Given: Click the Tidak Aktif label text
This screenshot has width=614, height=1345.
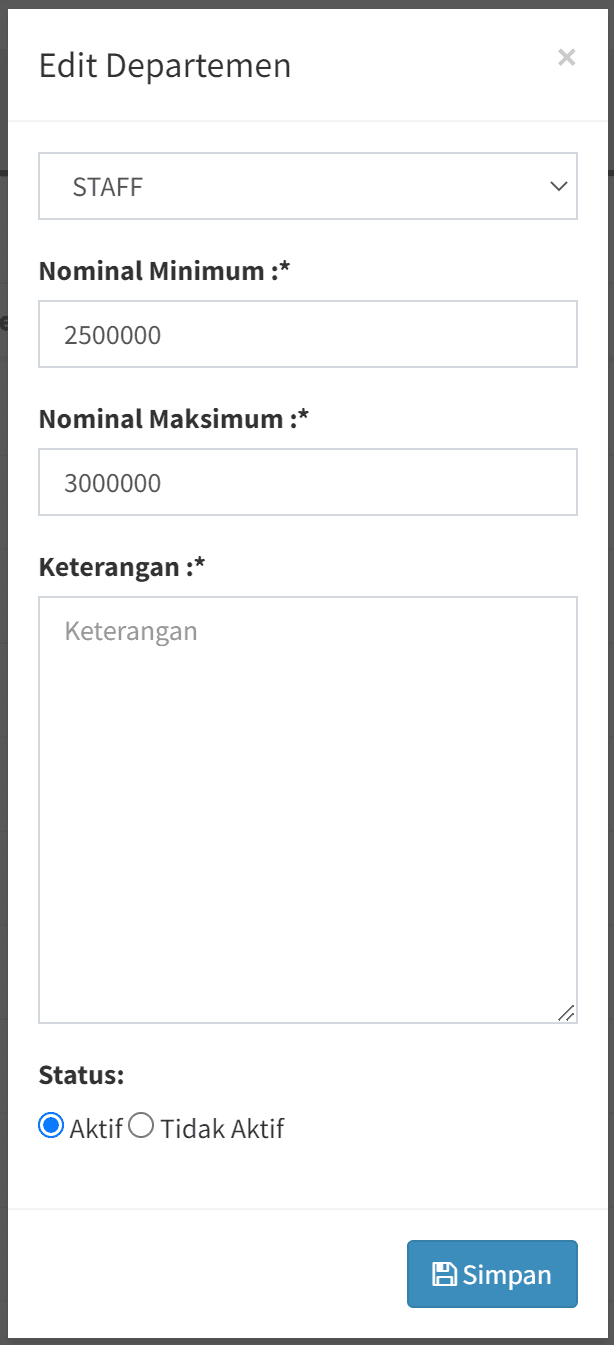Looking at the screenshot, I should coord(222,1129).
